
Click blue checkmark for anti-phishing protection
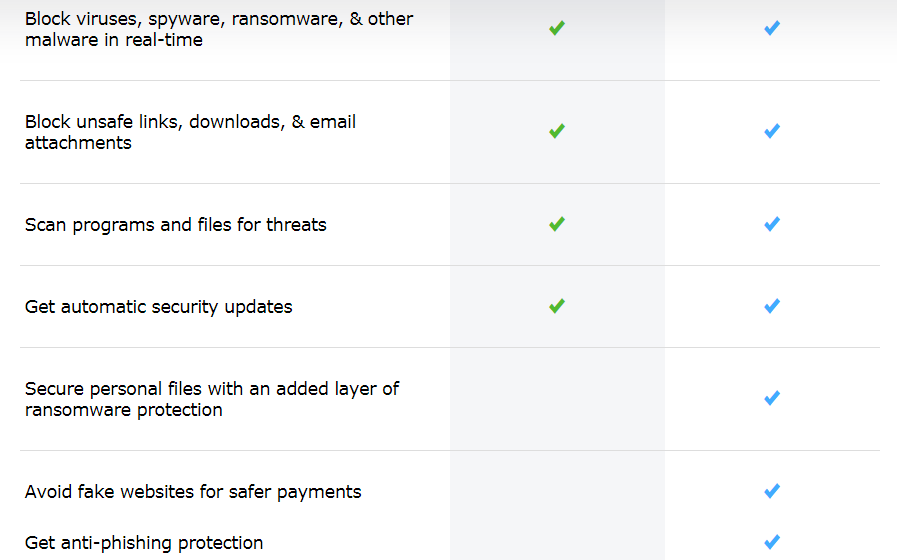click(771, 542)
